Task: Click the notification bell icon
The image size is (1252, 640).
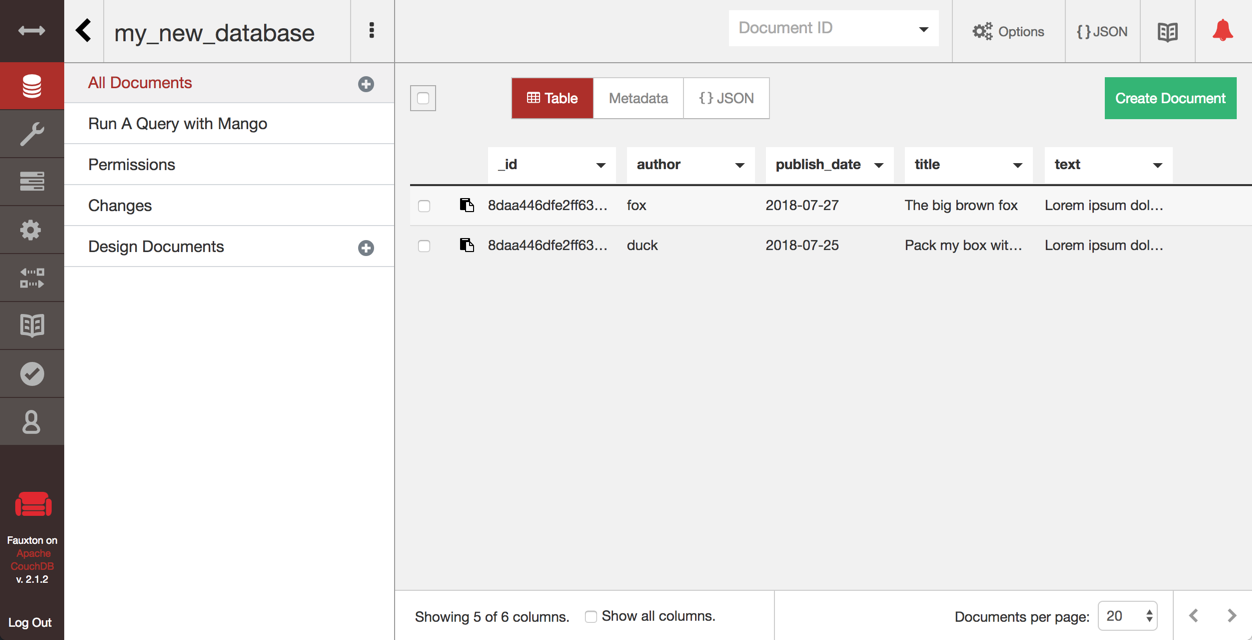Action: pos(1222,31)
